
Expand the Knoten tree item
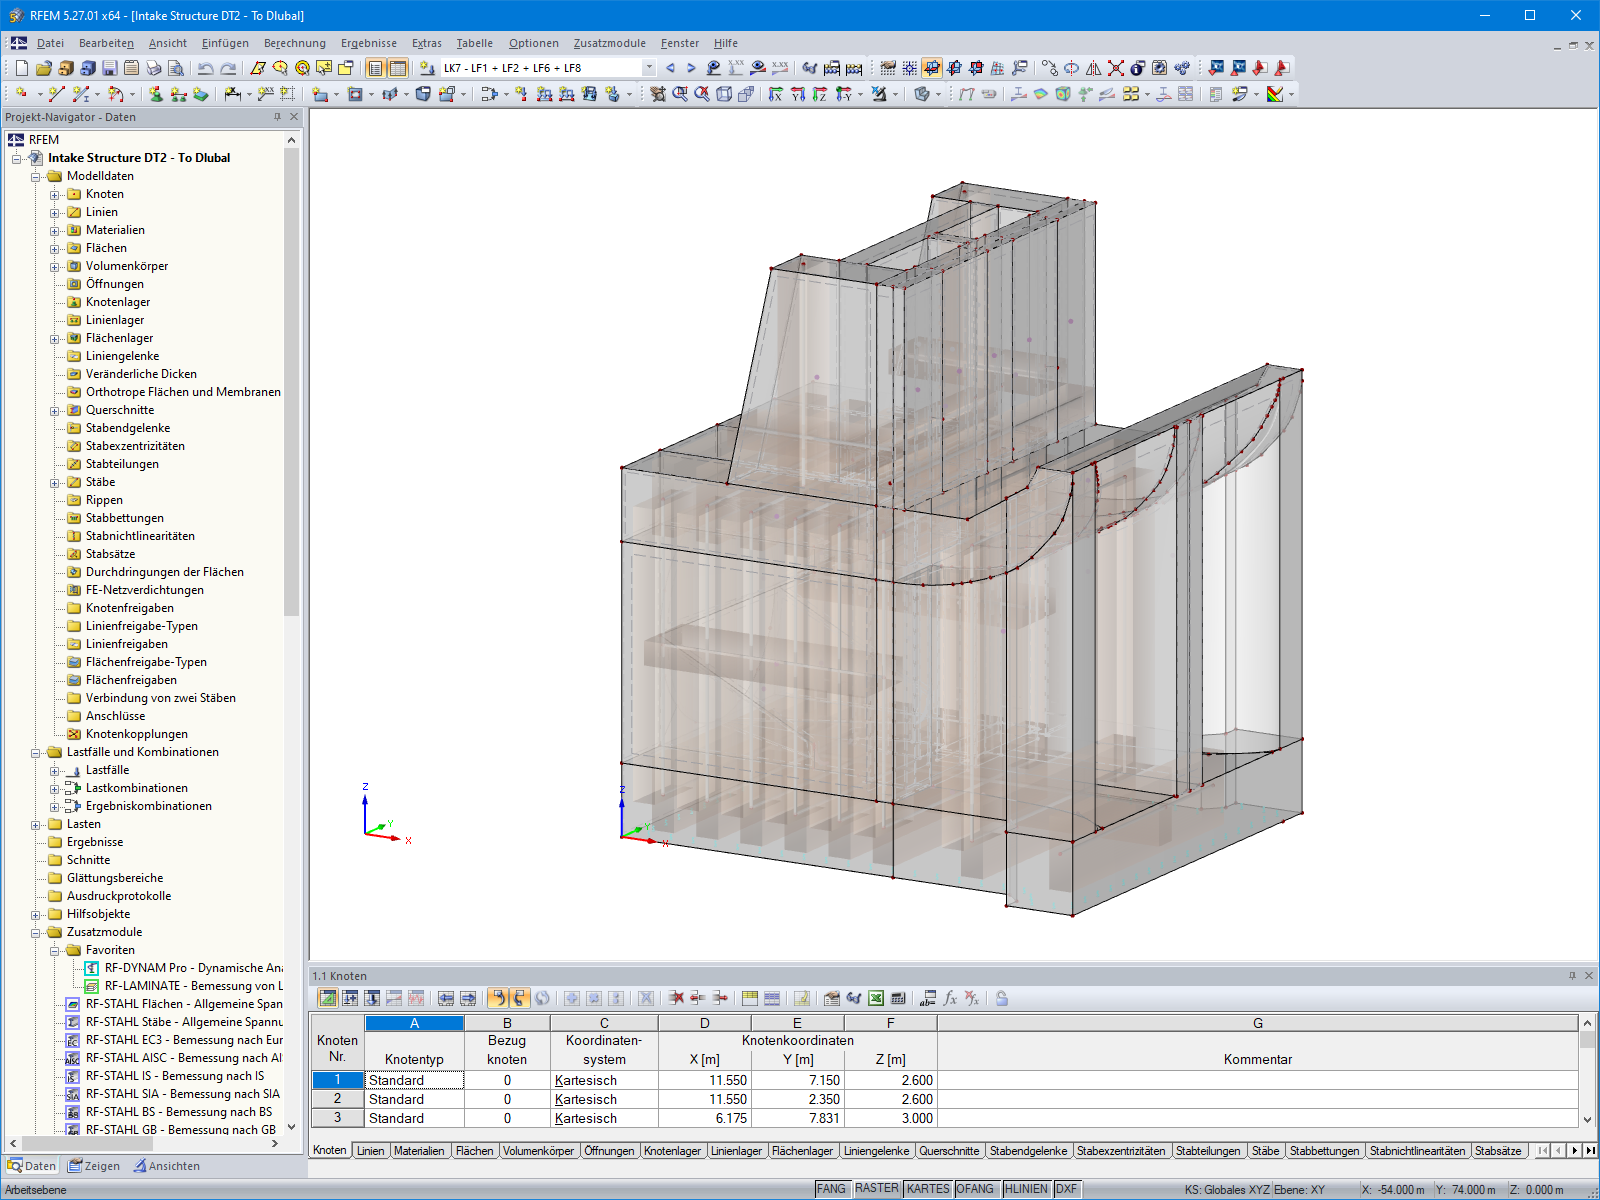(56, 194)
